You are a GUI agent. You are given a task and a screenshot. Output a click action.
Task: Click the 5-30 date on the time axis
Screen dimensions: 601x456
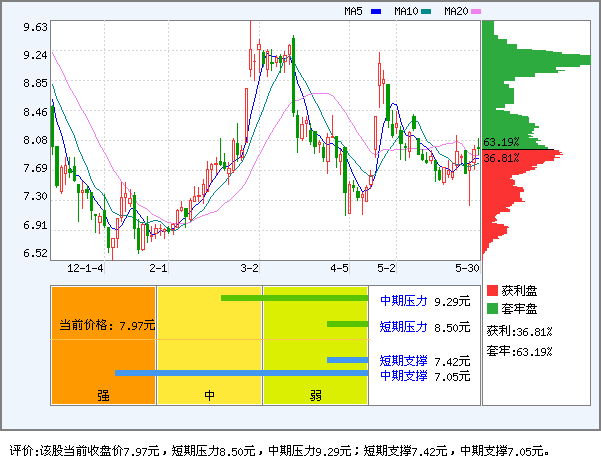point(467,269)
